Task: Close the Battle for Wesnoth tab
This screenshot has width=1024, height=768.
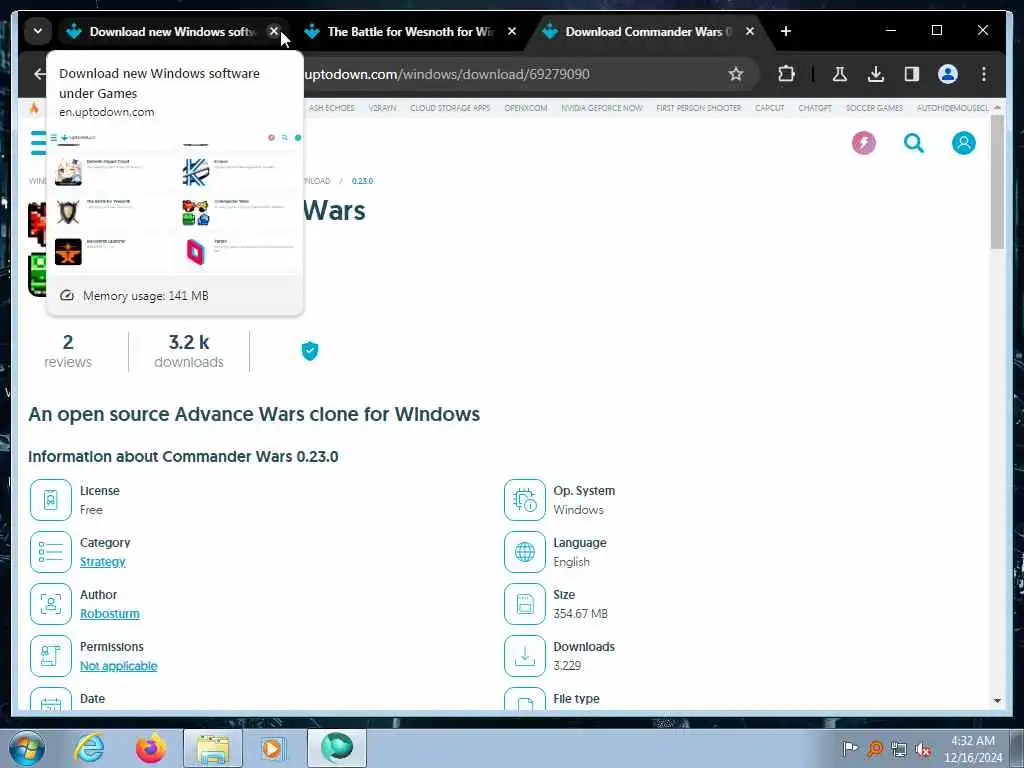Action: point(512,31)
